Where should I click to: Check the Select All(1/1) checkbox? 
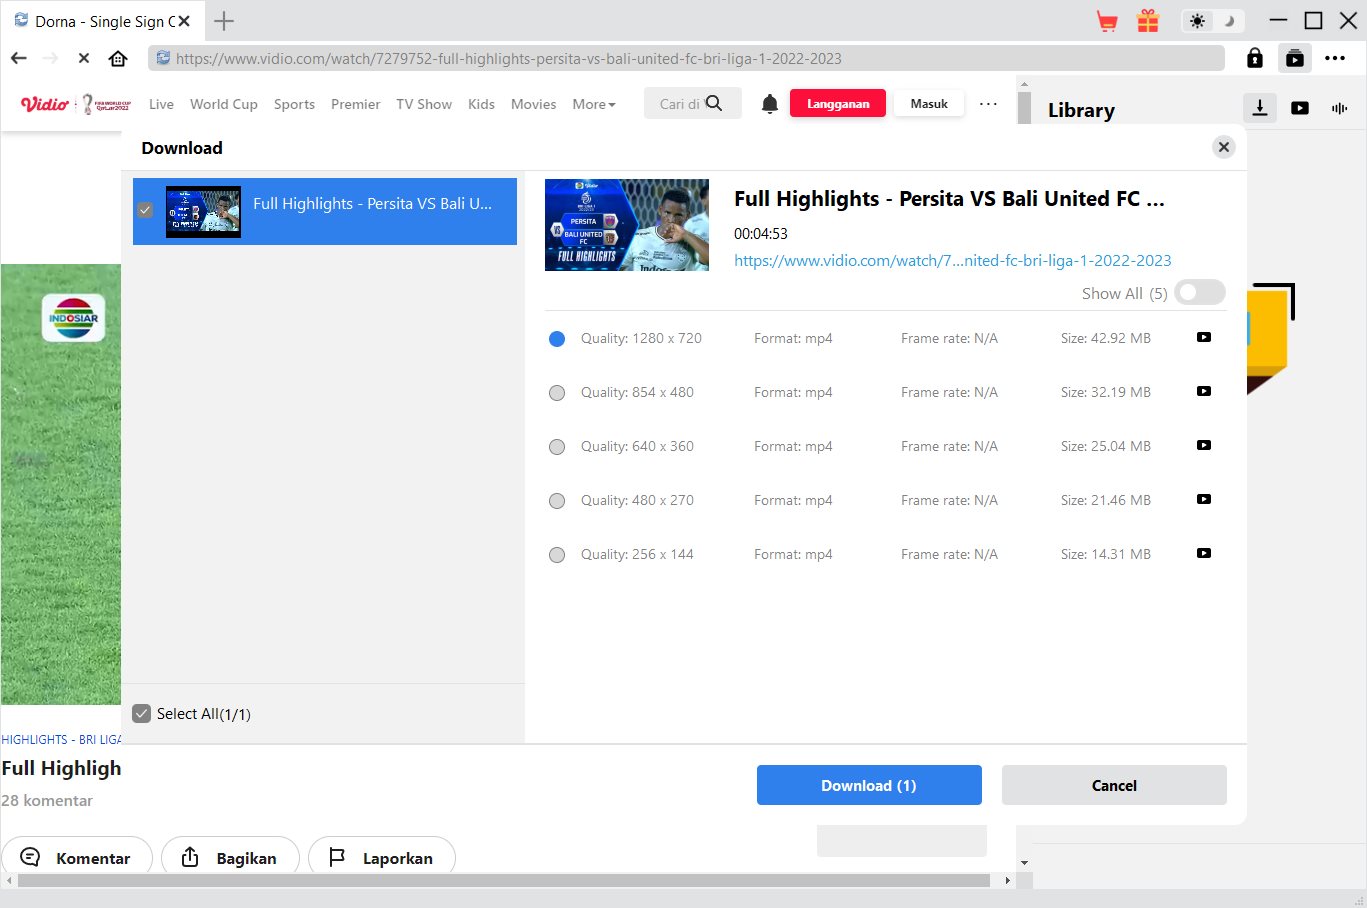coord(142,714)
